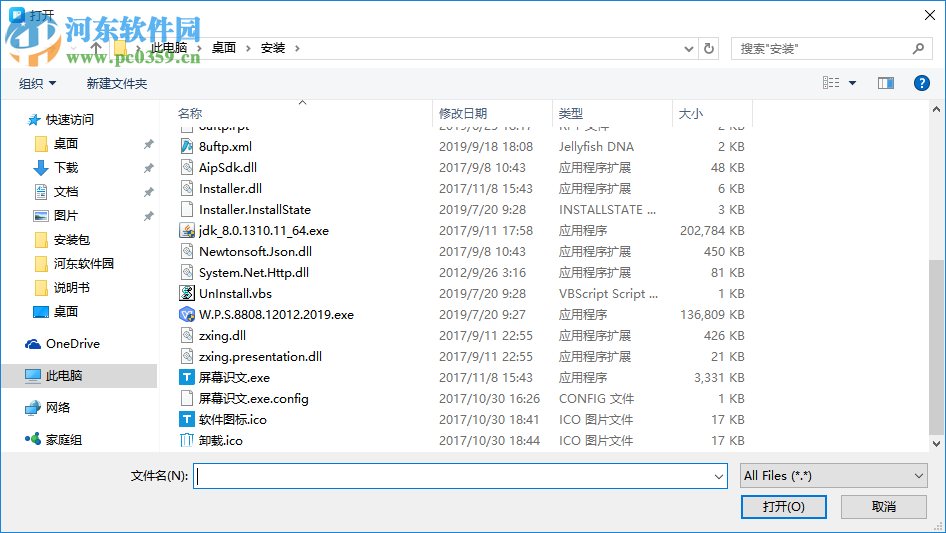The height and width of the screenshot is (533, 946).
Task: Open help with the blue question mark
Action: (921, 83)
